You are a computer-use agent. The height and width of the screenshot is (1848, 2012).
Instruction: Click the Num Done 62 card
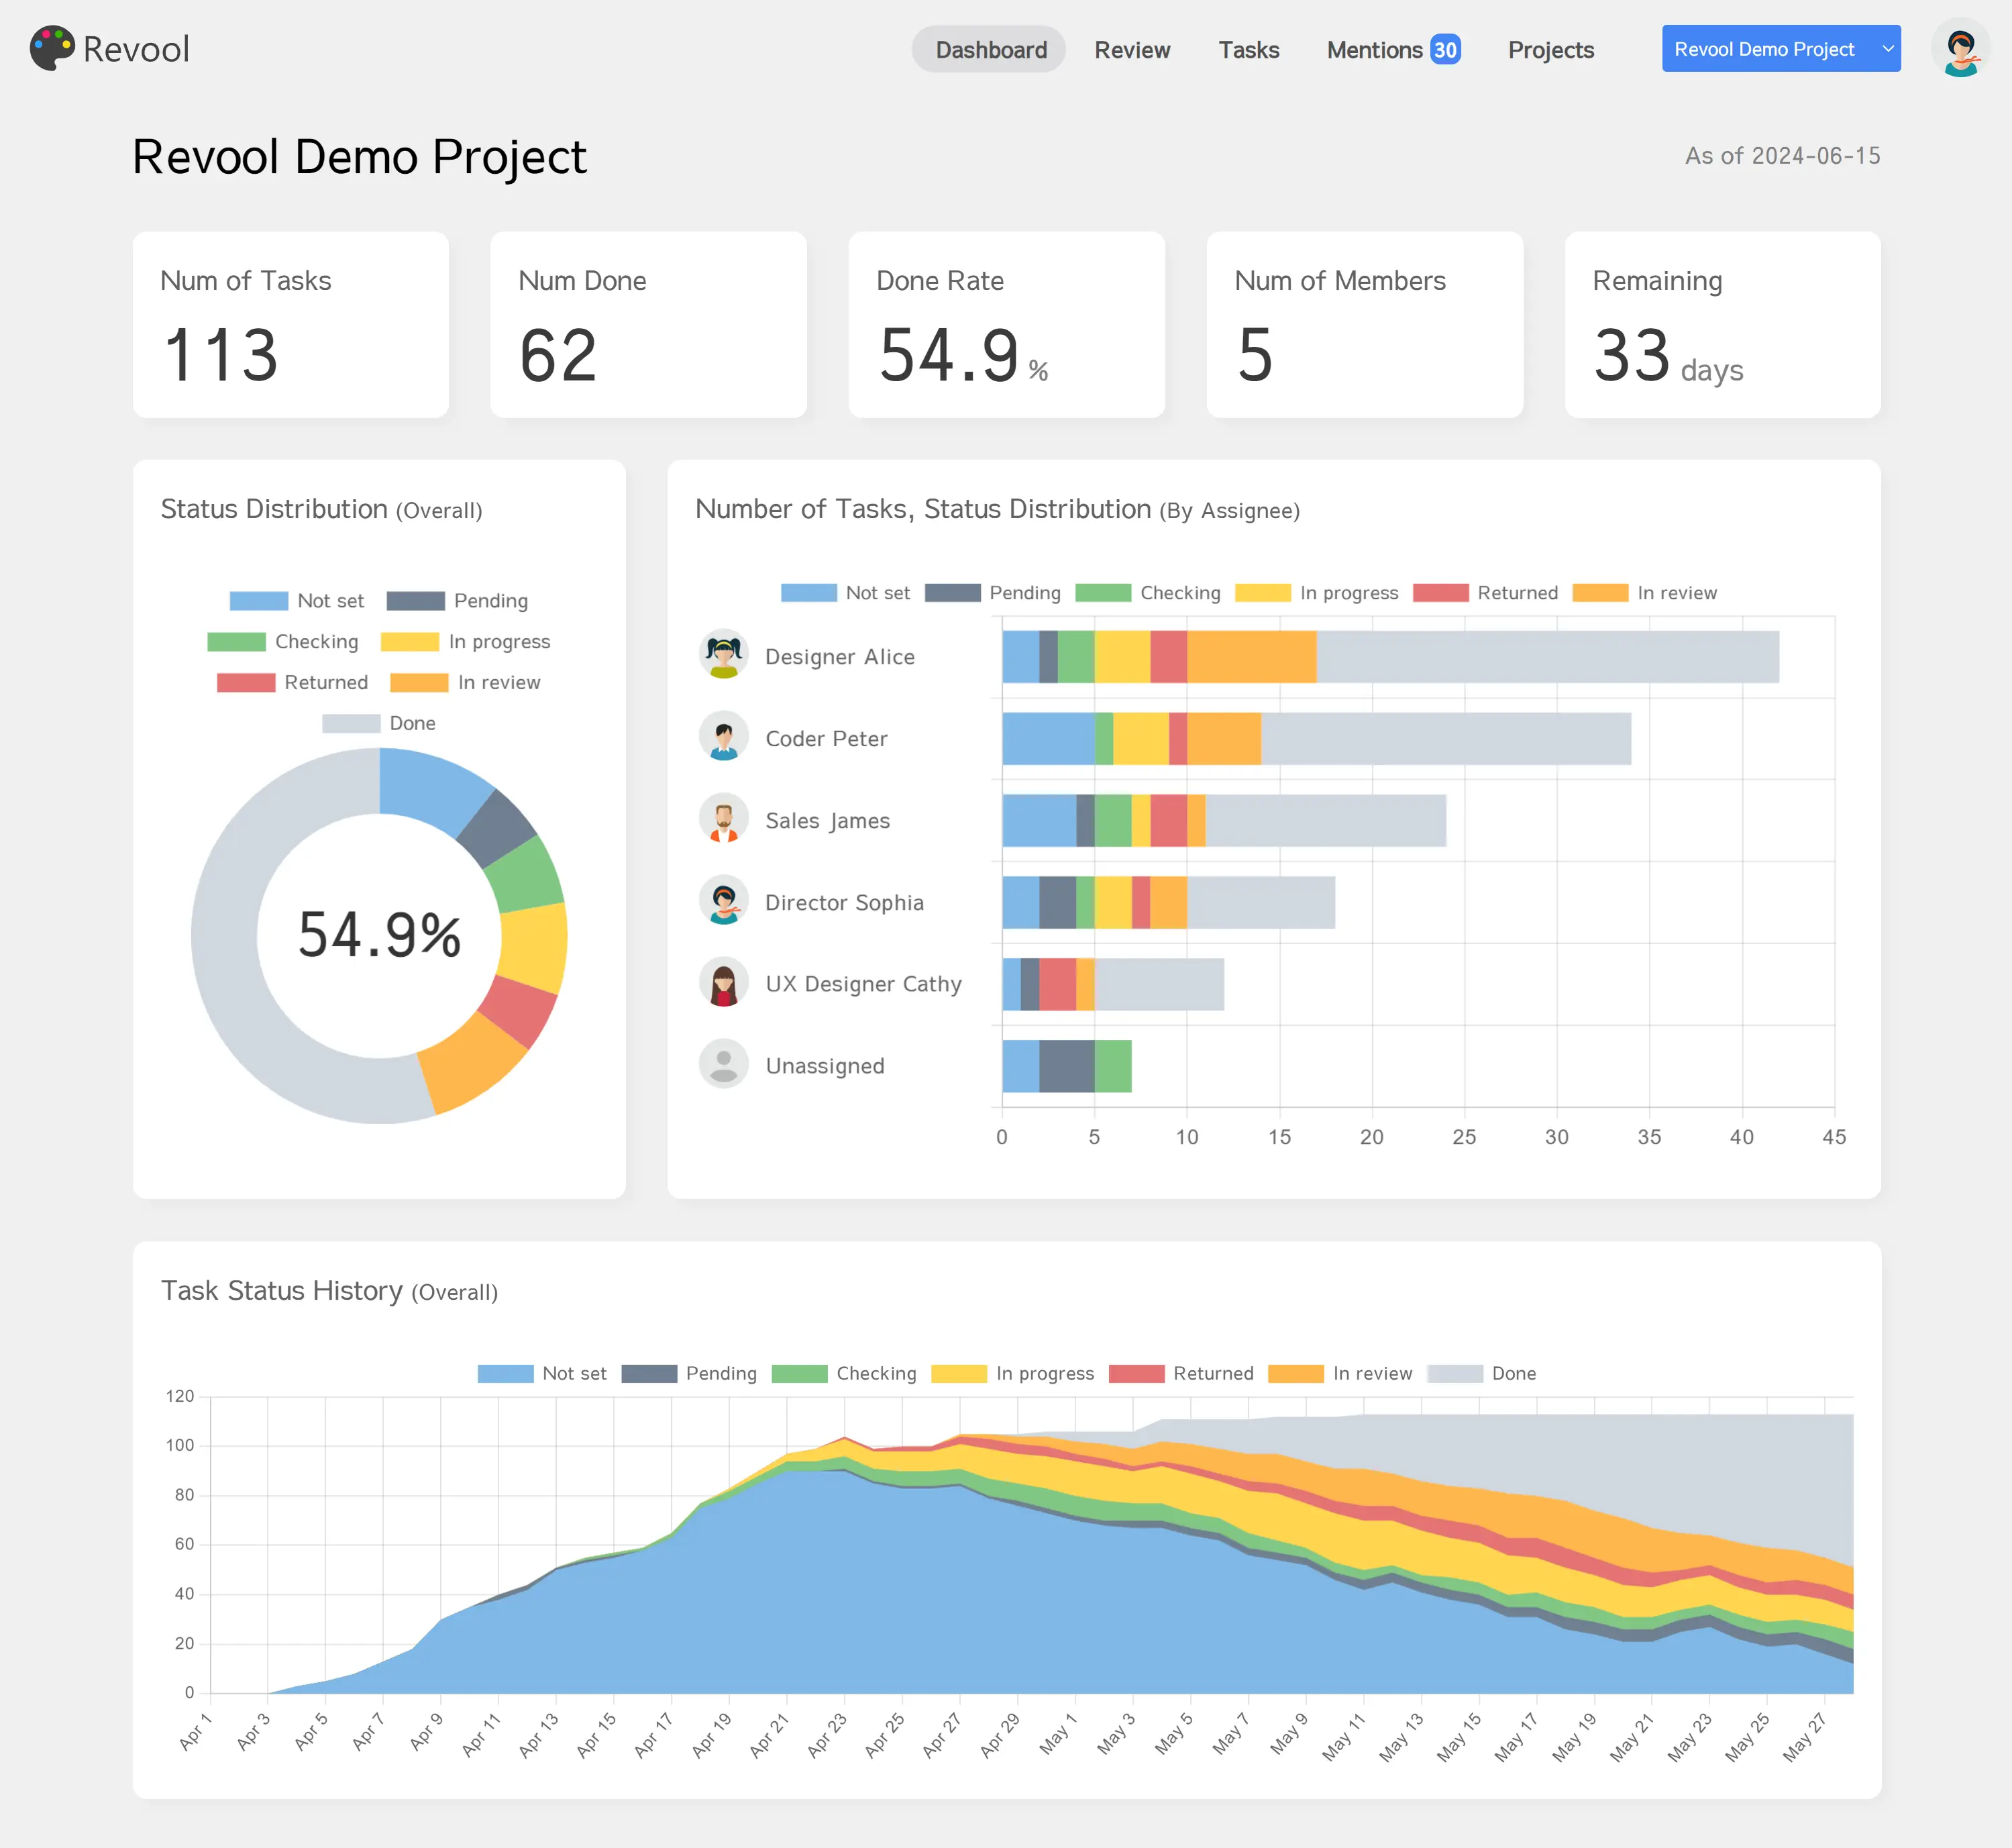[x=648, y=325]
